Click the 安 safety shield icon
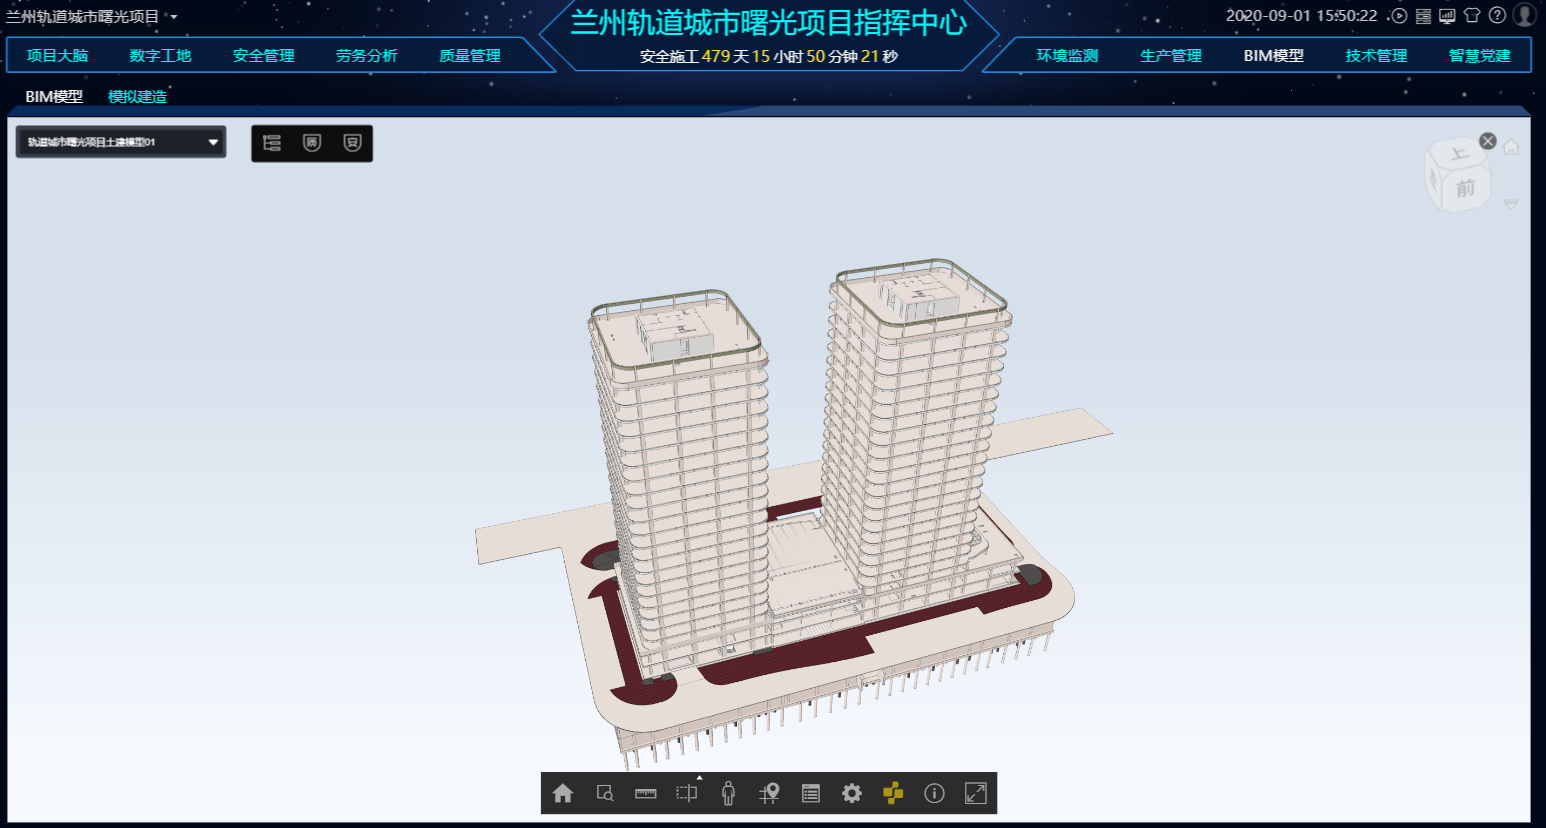The height and width of the screenshot is (828, 1546). pyautogui.click(x=352, y=143)
